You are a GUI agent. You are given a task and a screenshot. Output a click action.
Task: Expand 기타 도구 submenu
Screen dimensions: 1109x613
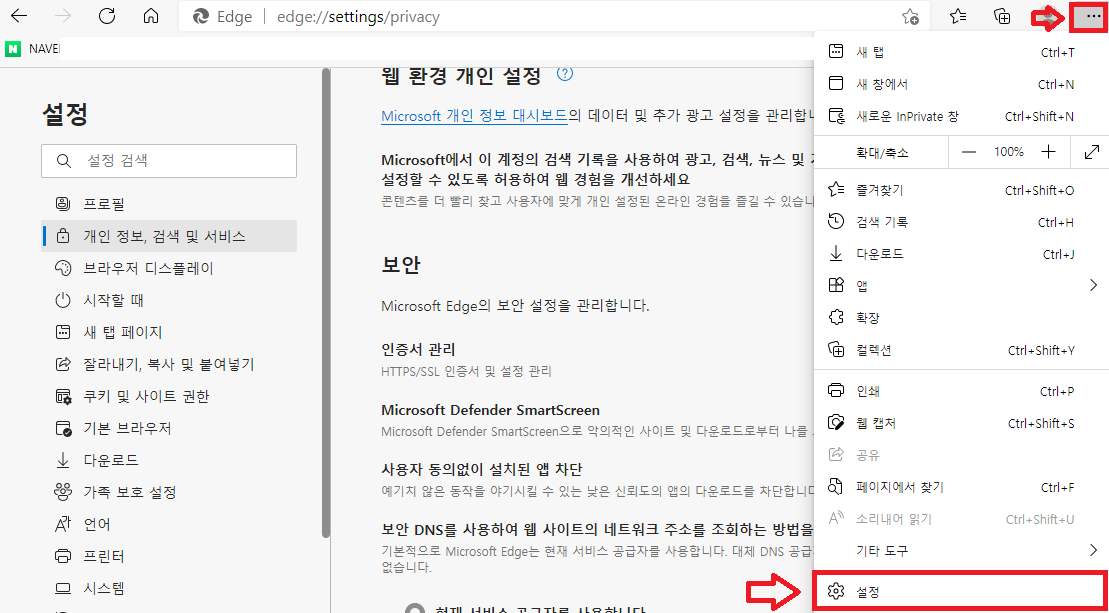961,550
